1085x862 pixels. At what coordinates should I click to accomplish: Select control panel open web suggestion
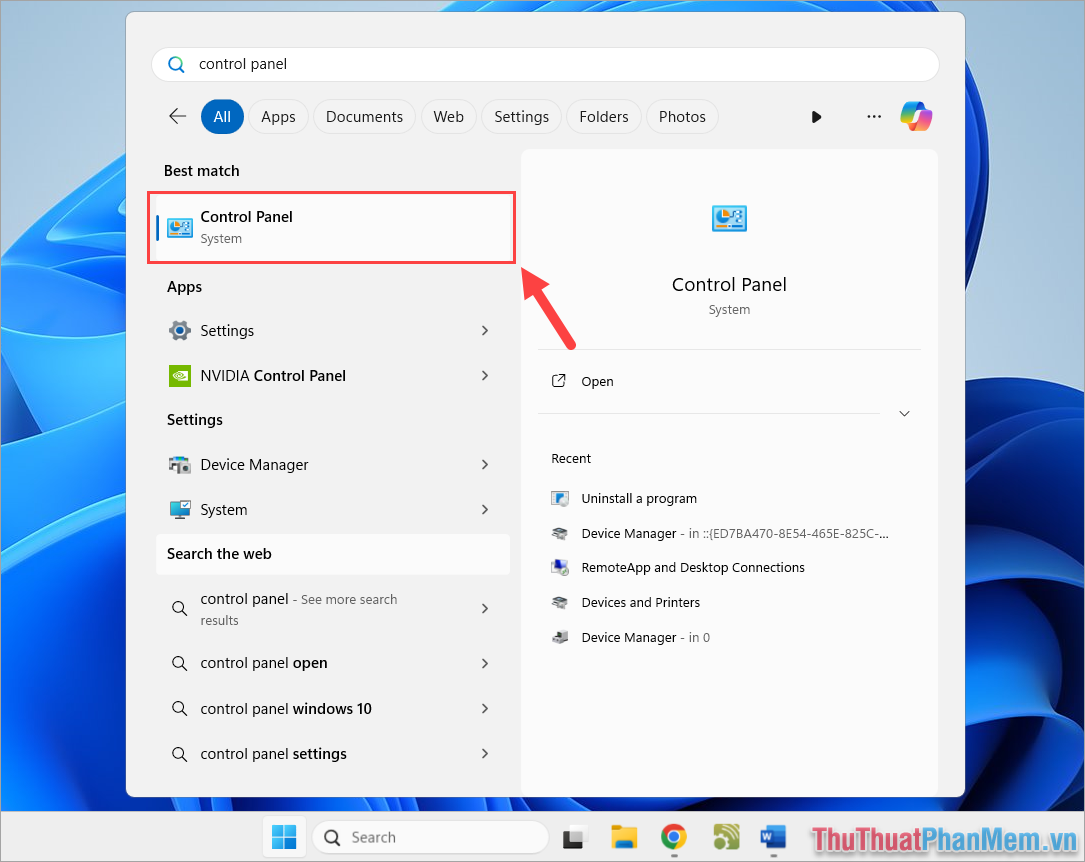coord(333,663)
